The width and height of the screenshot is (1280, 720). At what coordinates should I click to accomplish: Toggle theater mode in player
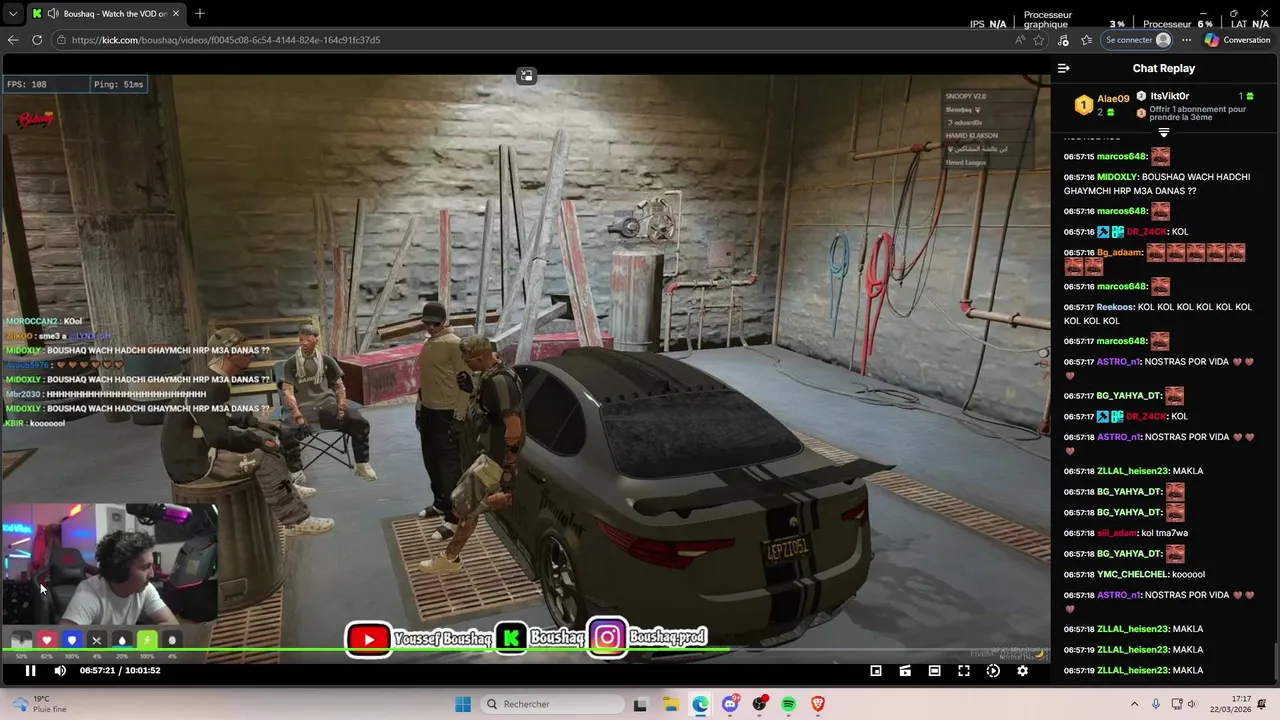(x=934, y=671)
